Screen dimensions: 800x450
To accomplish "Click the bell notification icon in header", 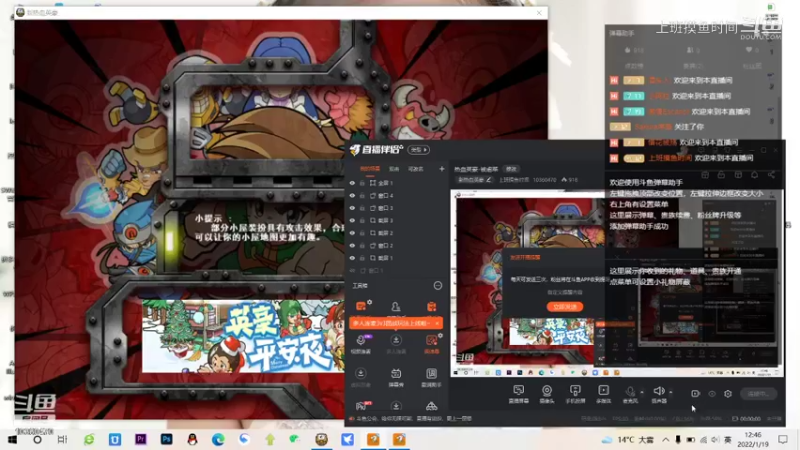I will pos(755,175).
